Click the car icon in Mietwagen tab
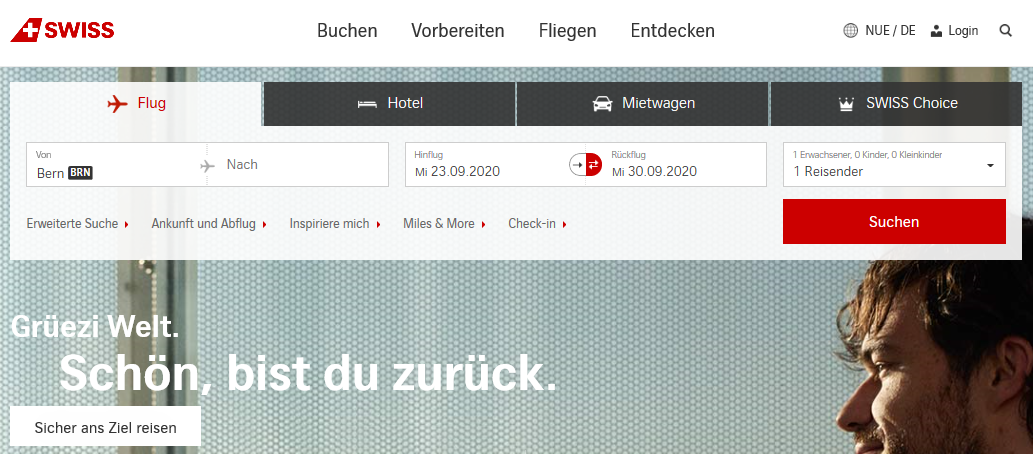The height and width of the screenshot is (454, 1033). coord(602,103)
